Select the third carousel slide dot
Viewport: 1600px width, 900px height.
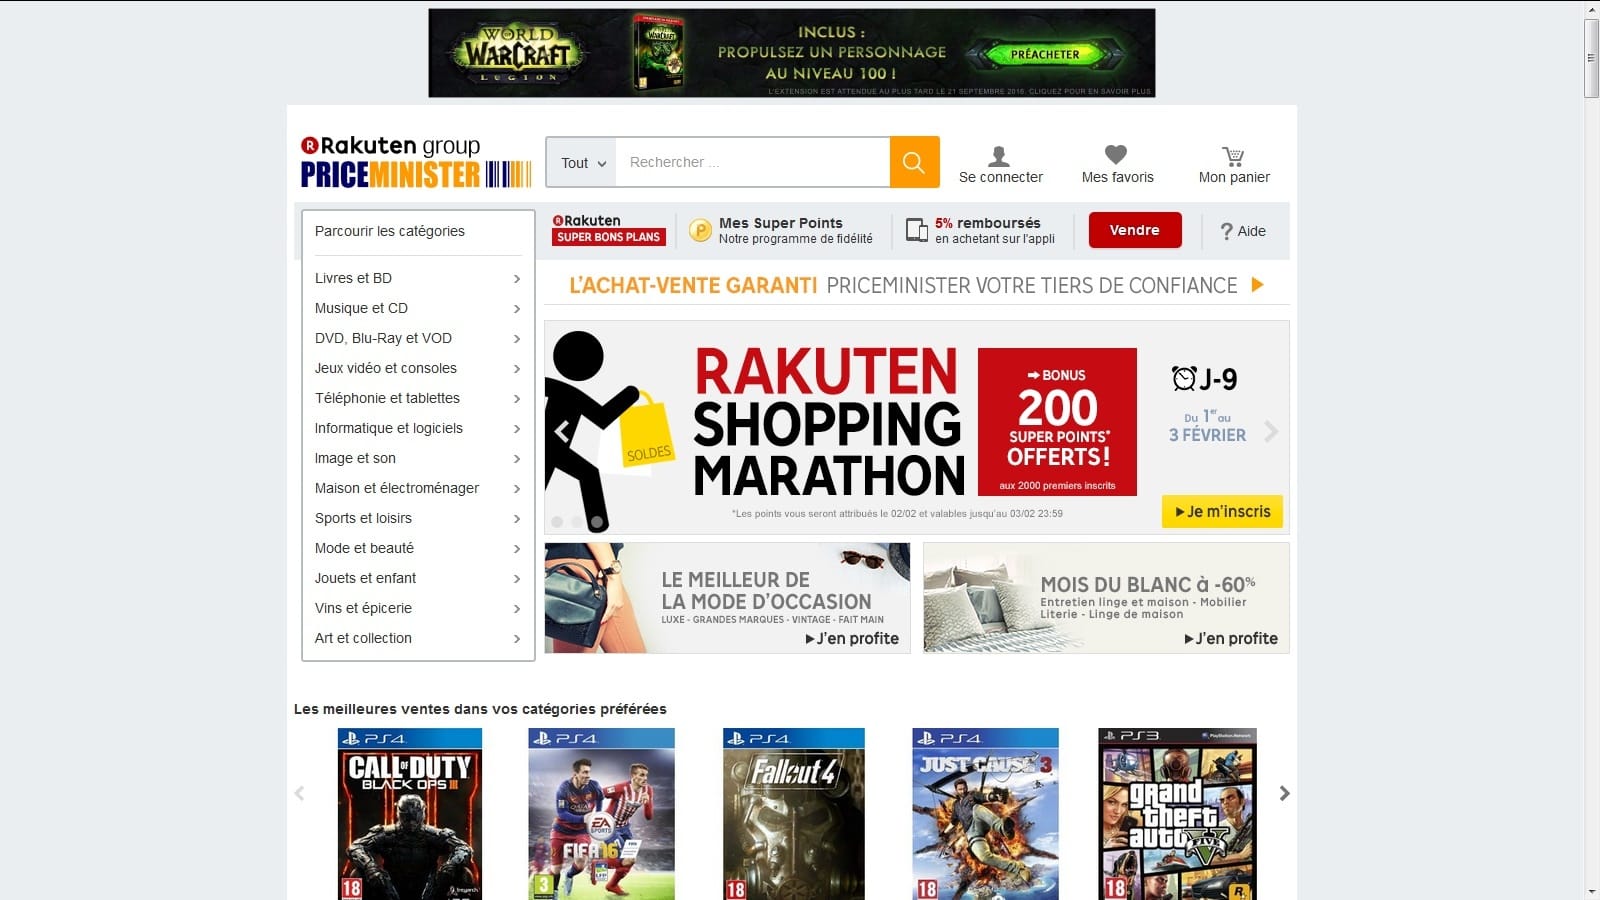pyautogui.click(x=597, y=522)
